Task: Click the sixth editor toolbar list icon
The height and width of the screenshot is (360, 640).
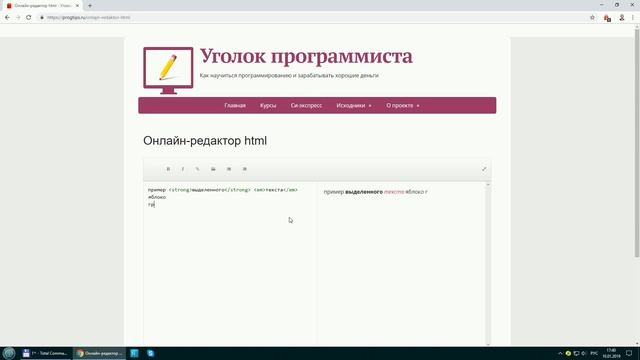Action: tap(244, 169)
